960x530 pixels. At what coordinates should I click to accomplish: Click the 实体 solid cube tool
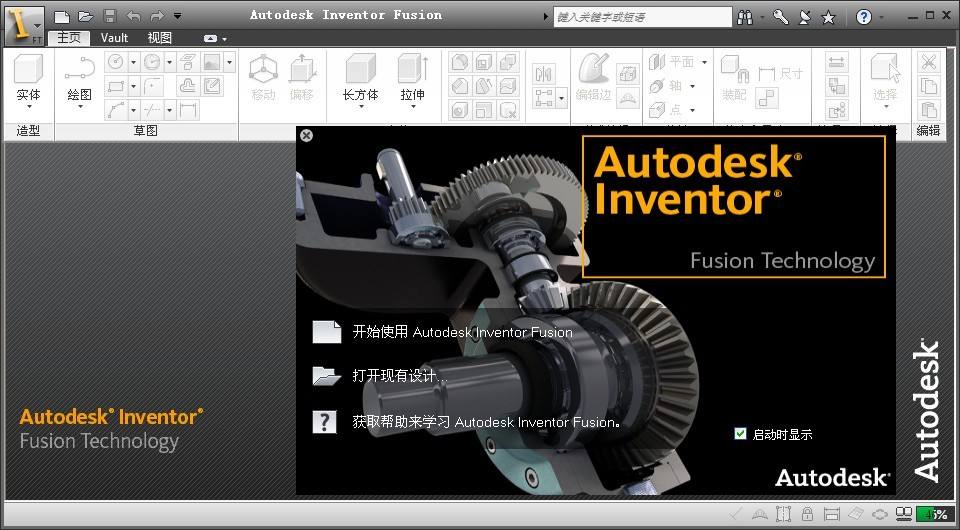[28, 80]
